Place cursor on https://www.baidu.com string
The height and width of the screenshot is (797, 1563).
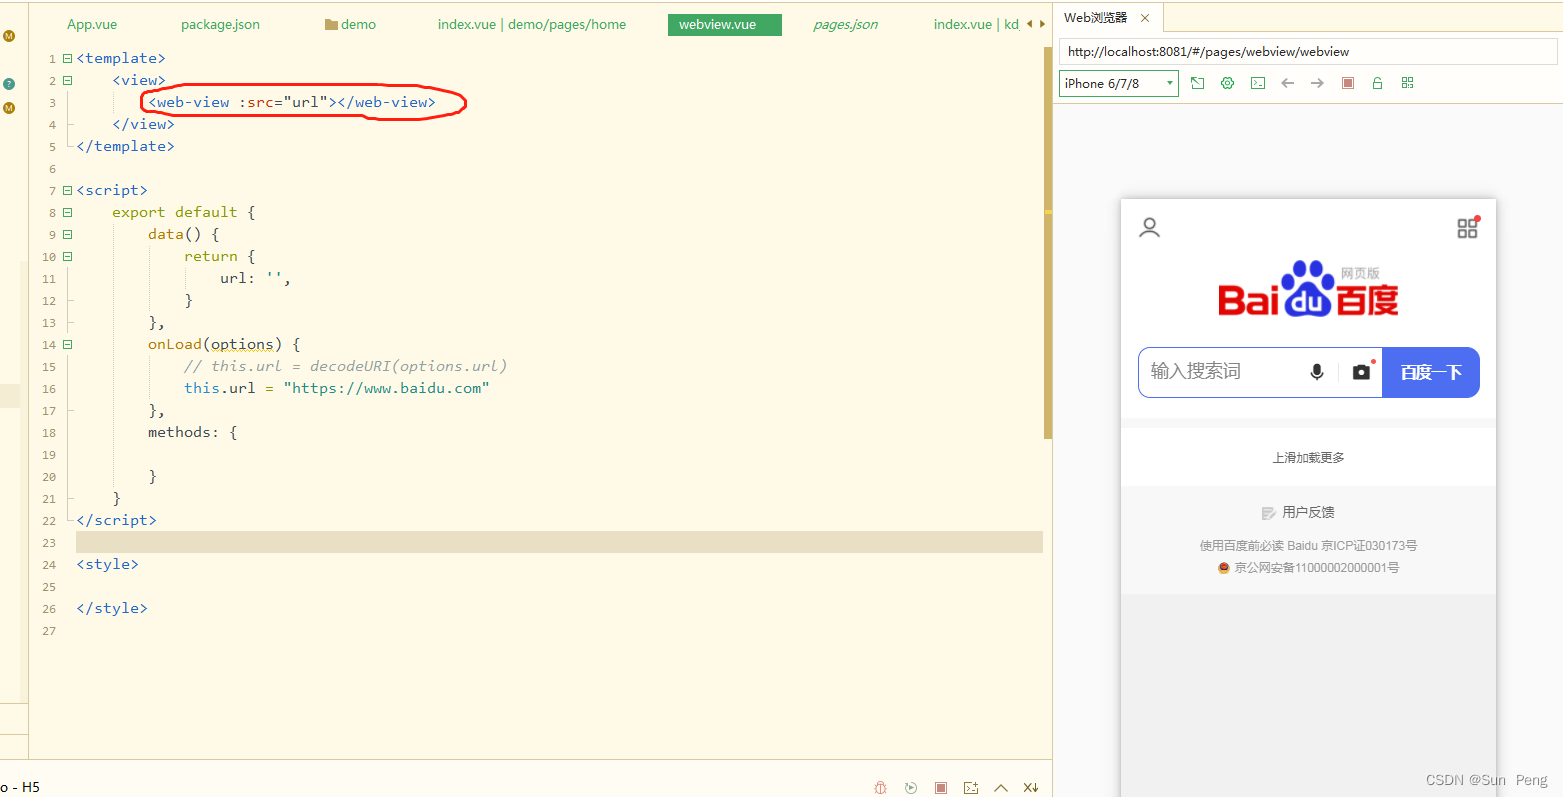tap(386, 388)
